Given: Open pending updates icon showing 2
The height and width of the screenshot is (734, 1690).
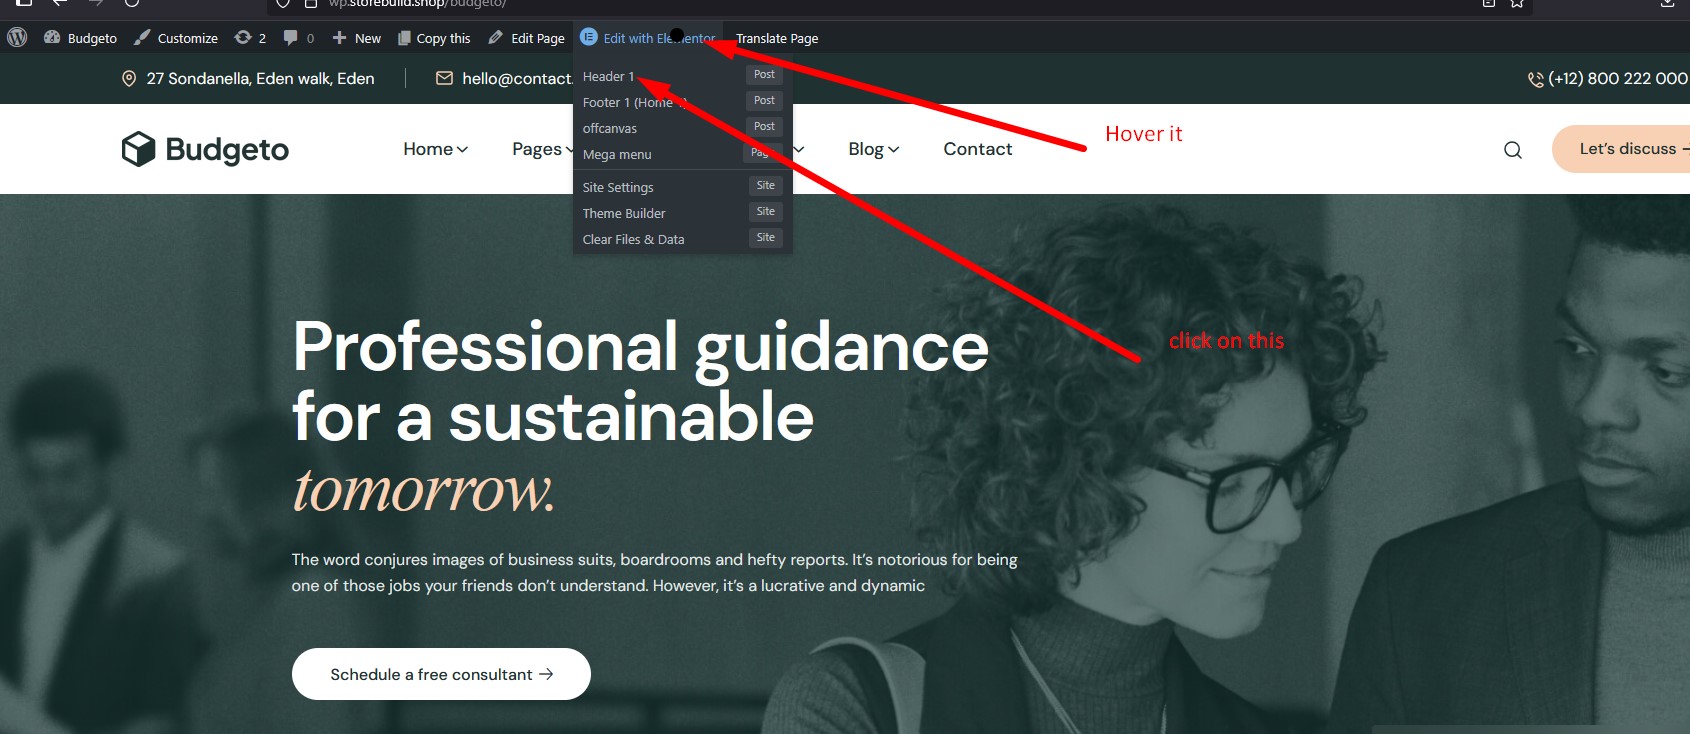Looking at the screenshot, I should click(243, 38).
